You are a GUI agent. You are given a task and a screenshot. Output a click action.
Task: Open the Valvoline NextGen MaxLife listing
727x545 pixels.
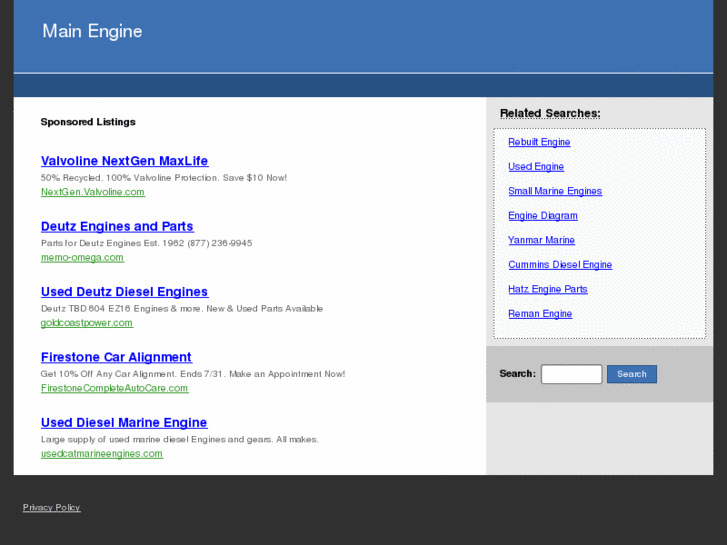coord(124,161)
